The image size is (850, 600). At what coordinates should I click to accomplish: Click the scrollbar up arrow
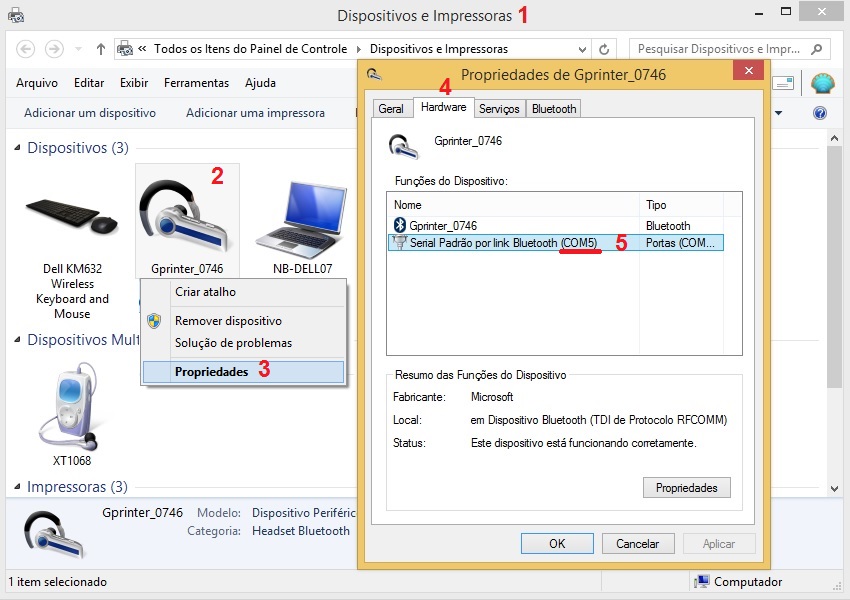point(834,139)
